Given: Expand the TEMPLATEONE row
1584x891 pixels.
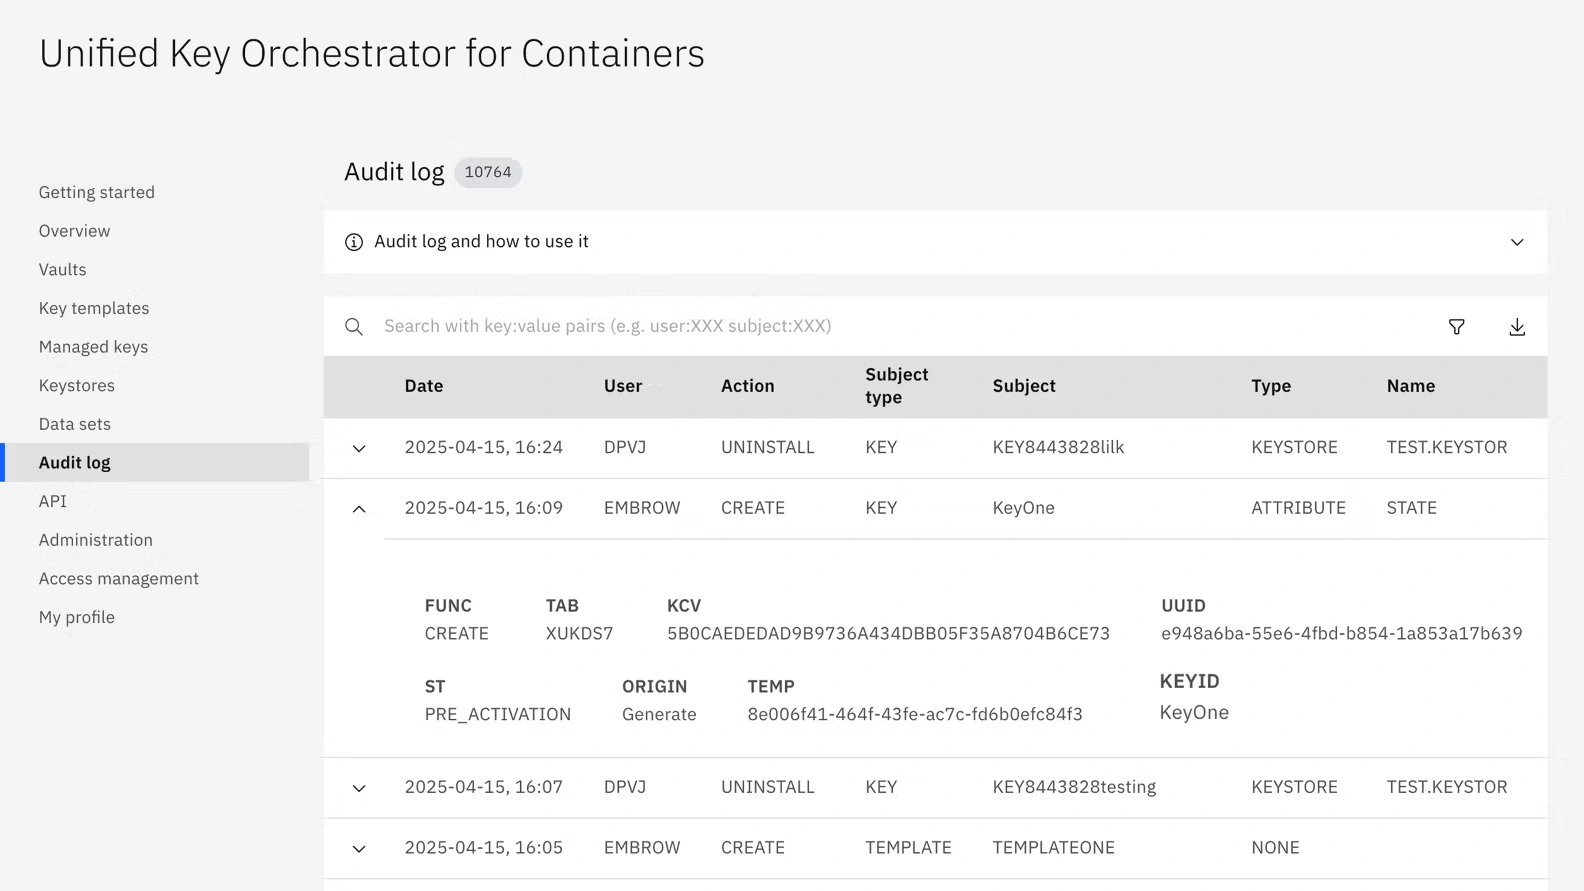Looking at the screenshot, I should [x=359, y=849].
